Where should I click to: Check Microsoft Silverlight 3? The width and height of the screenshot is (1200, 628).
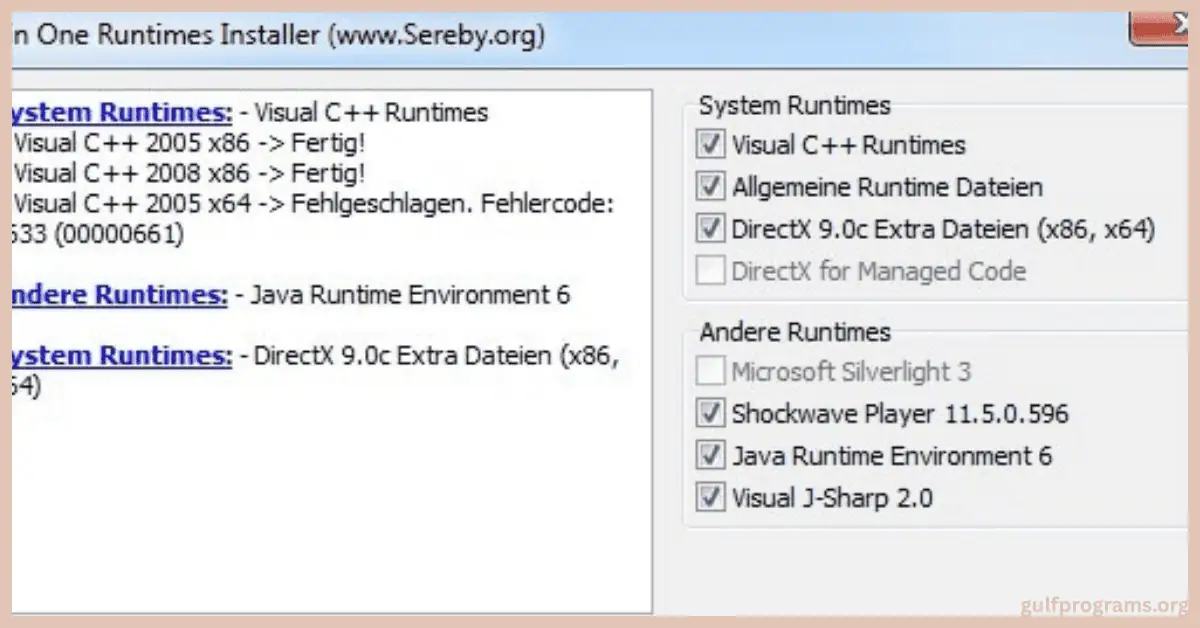[709, 370]
